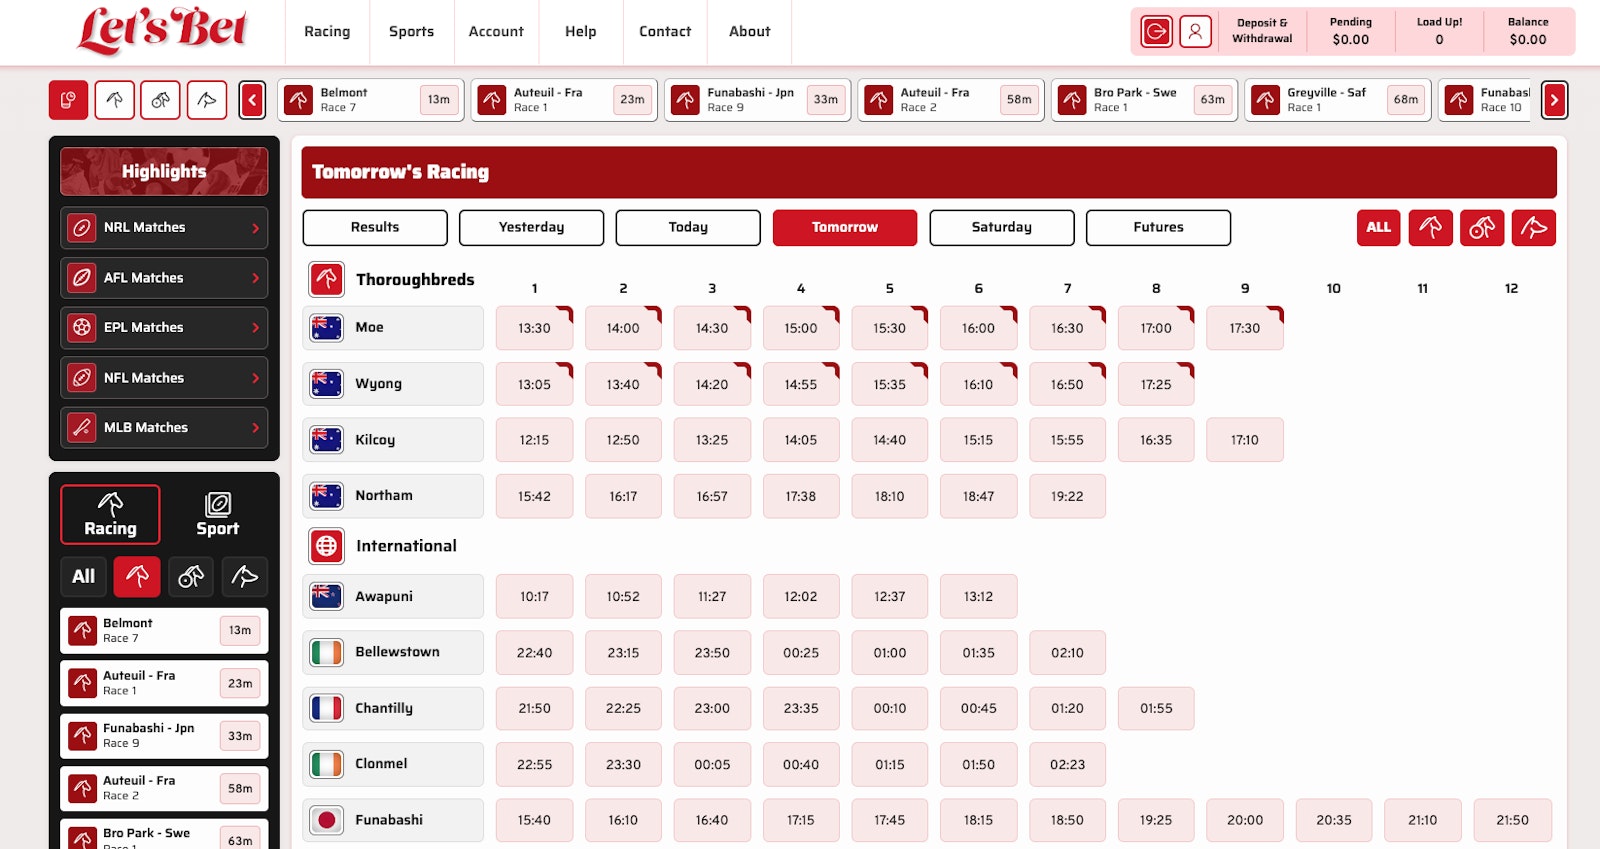Toggle greyhound filter beside ALL button

[1533, 228]
